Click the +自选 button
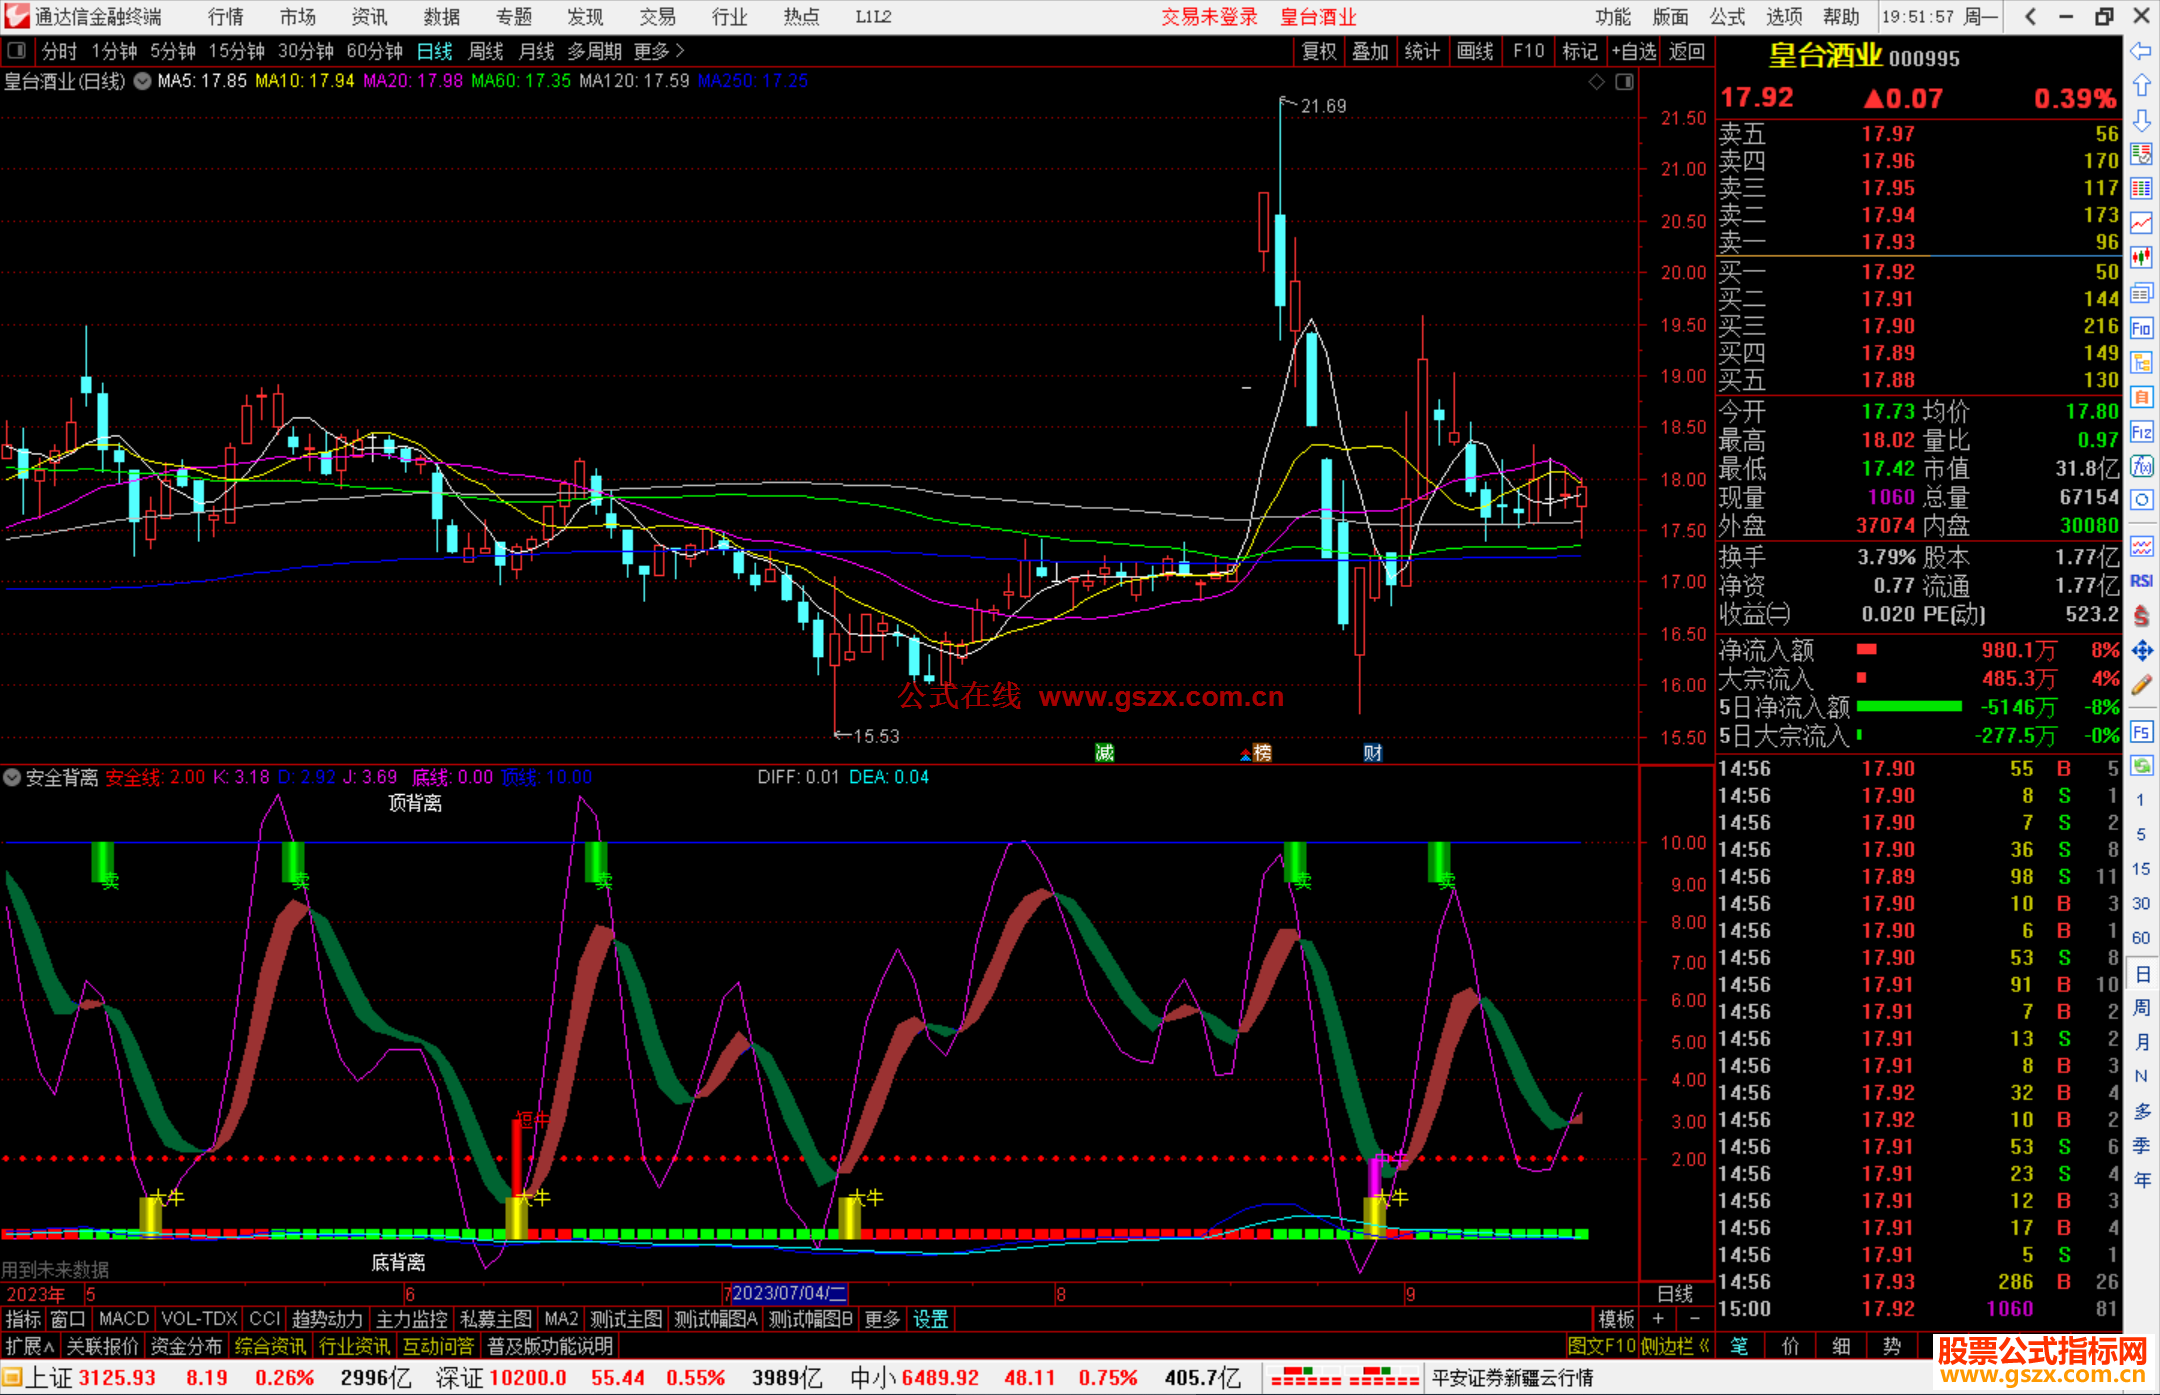 click(x=1634, y=51)
